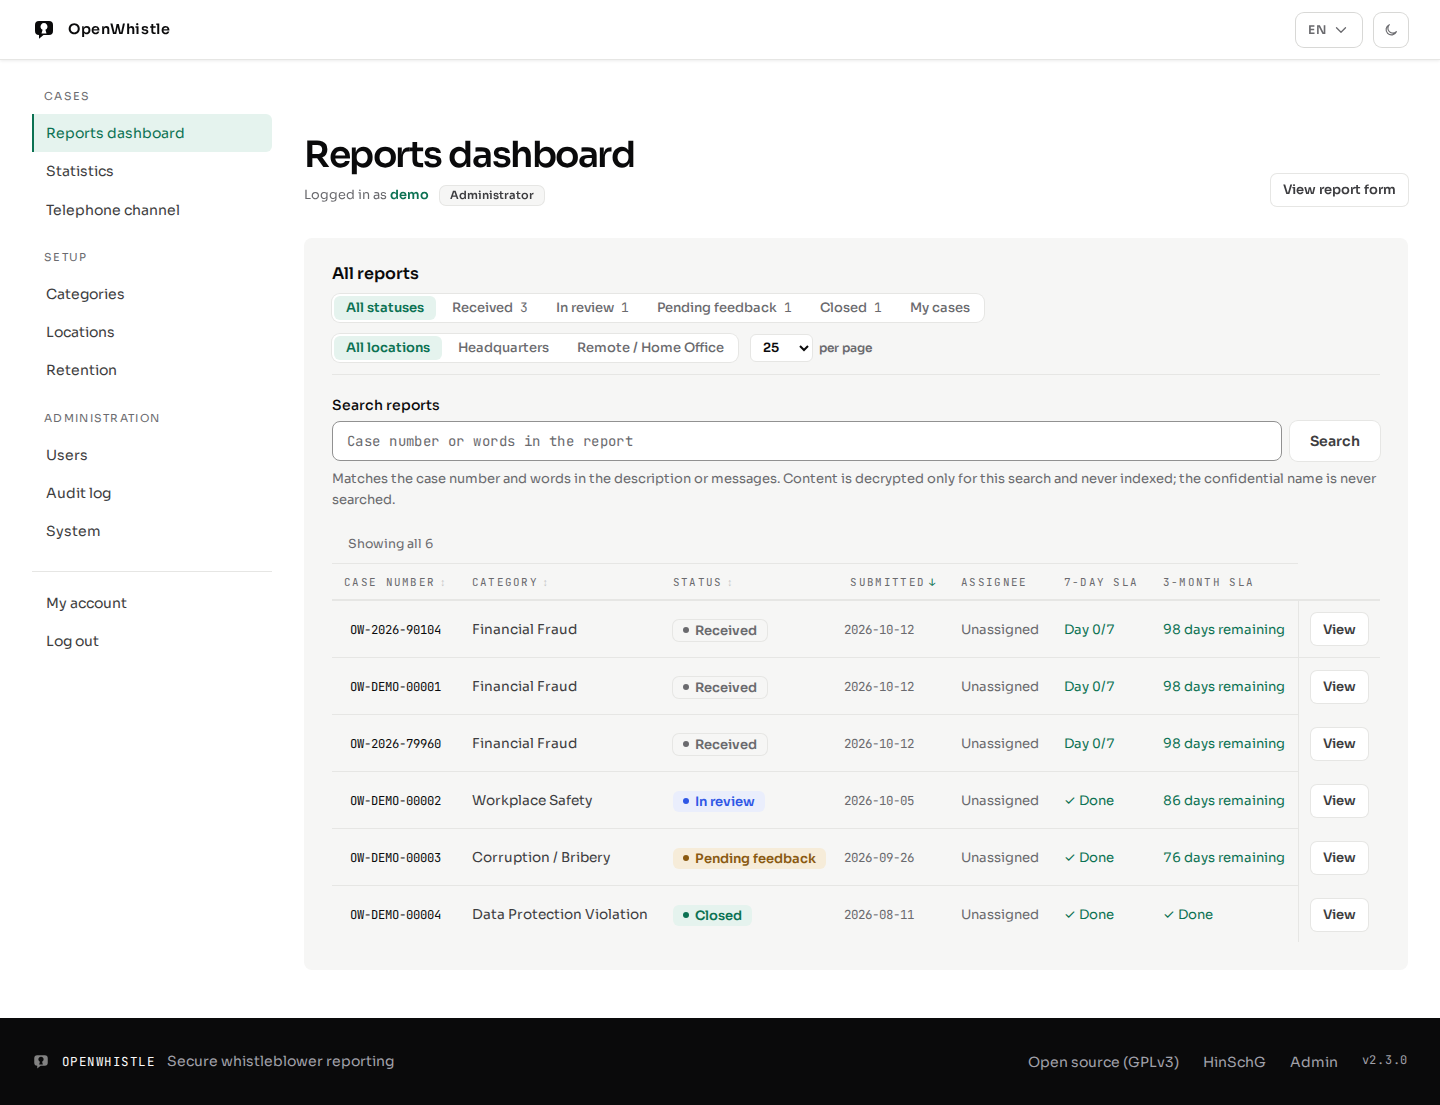Viewport: 1440px width, 1105px height.
Task: Click the Closed status badge
Action: click(712, 915)
